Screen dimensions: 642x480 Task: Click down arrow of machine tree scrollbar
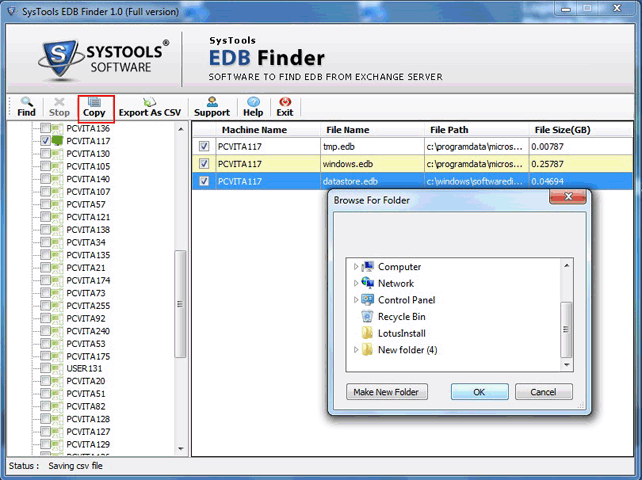[181, 449]
